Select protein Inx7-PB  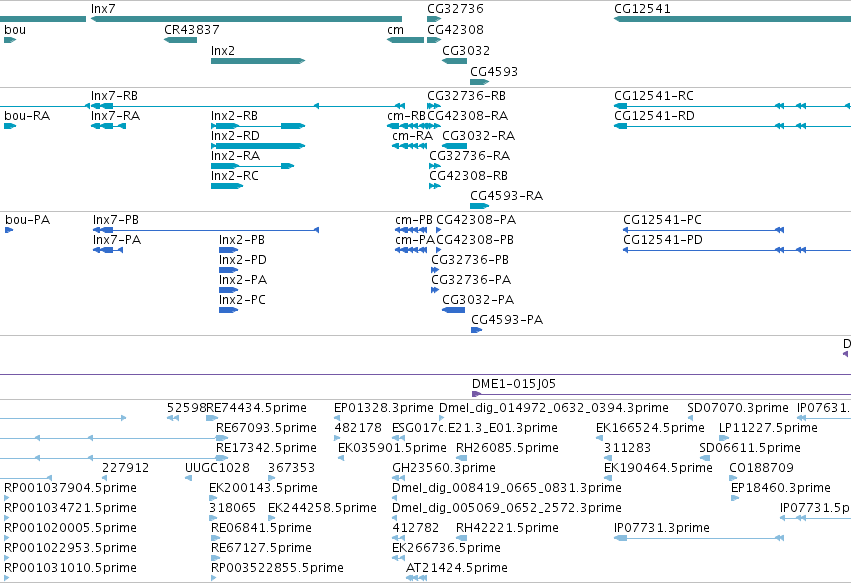click(206, 230)
